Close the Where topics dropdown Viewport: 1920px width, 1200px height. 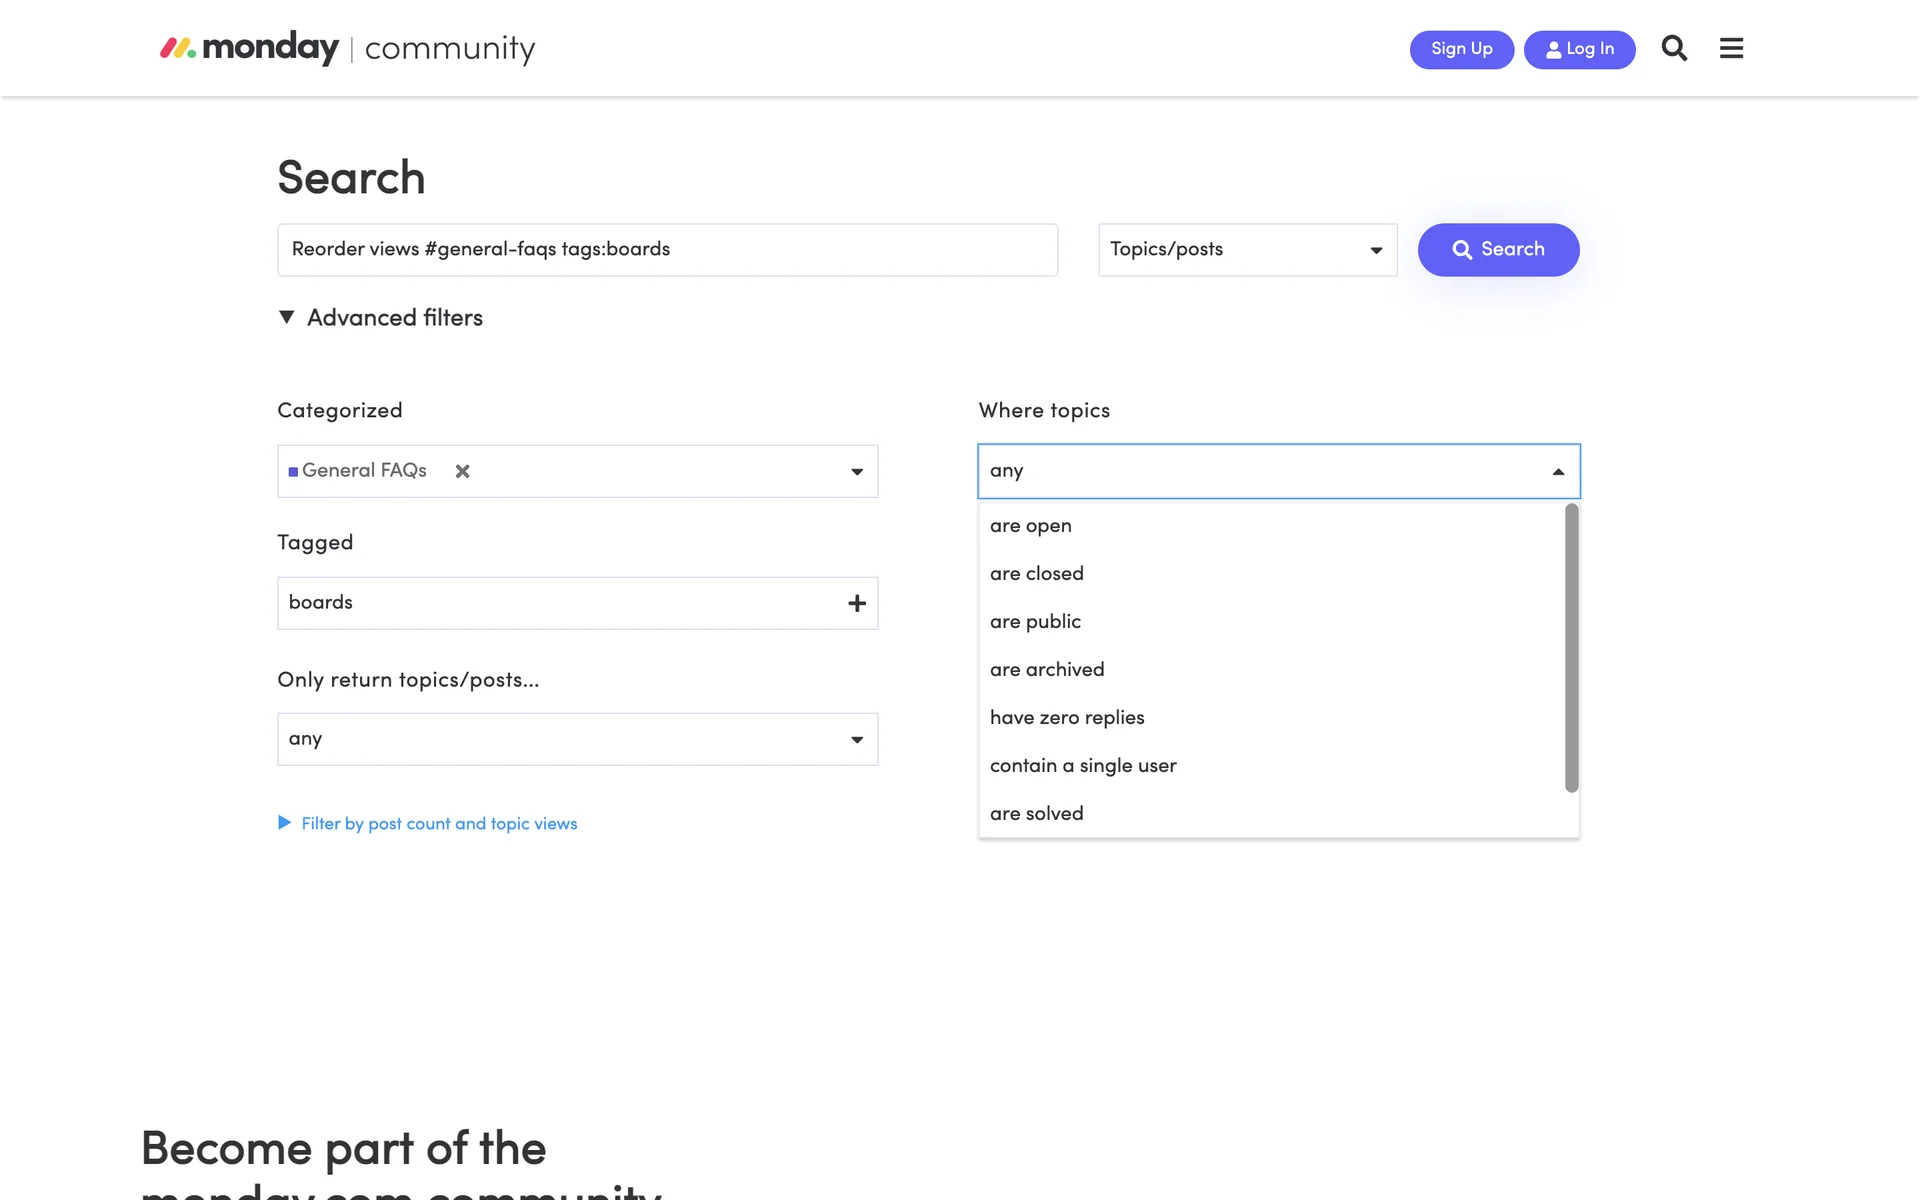pos(1558,471)
